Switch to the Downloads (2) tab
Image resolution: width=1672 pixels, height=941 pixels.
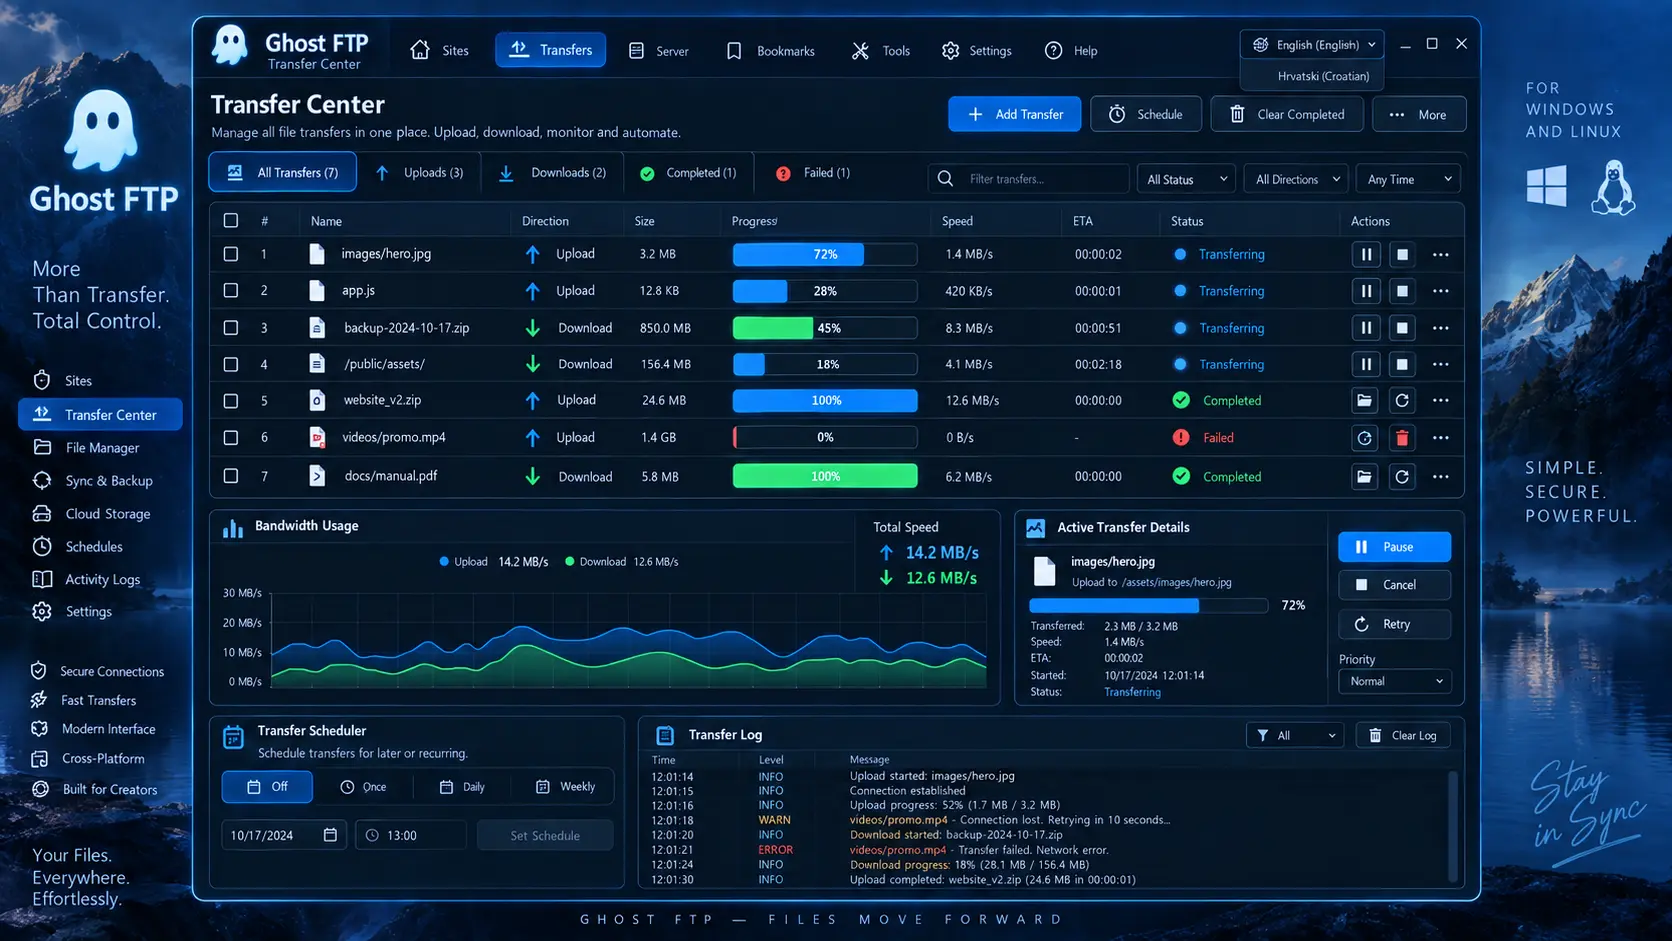coord(553,173)
